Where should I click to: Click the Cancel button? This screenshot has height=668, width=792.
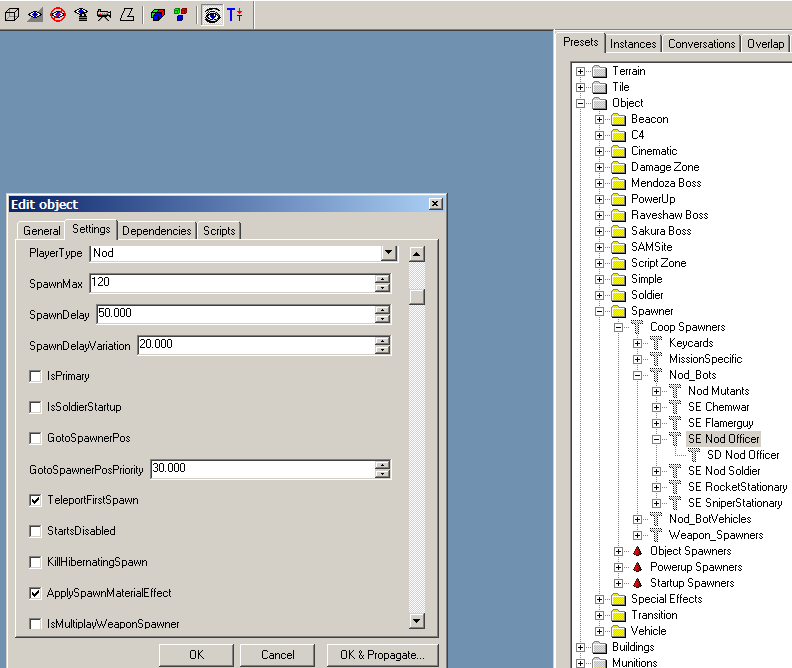[x=277, y=655]
